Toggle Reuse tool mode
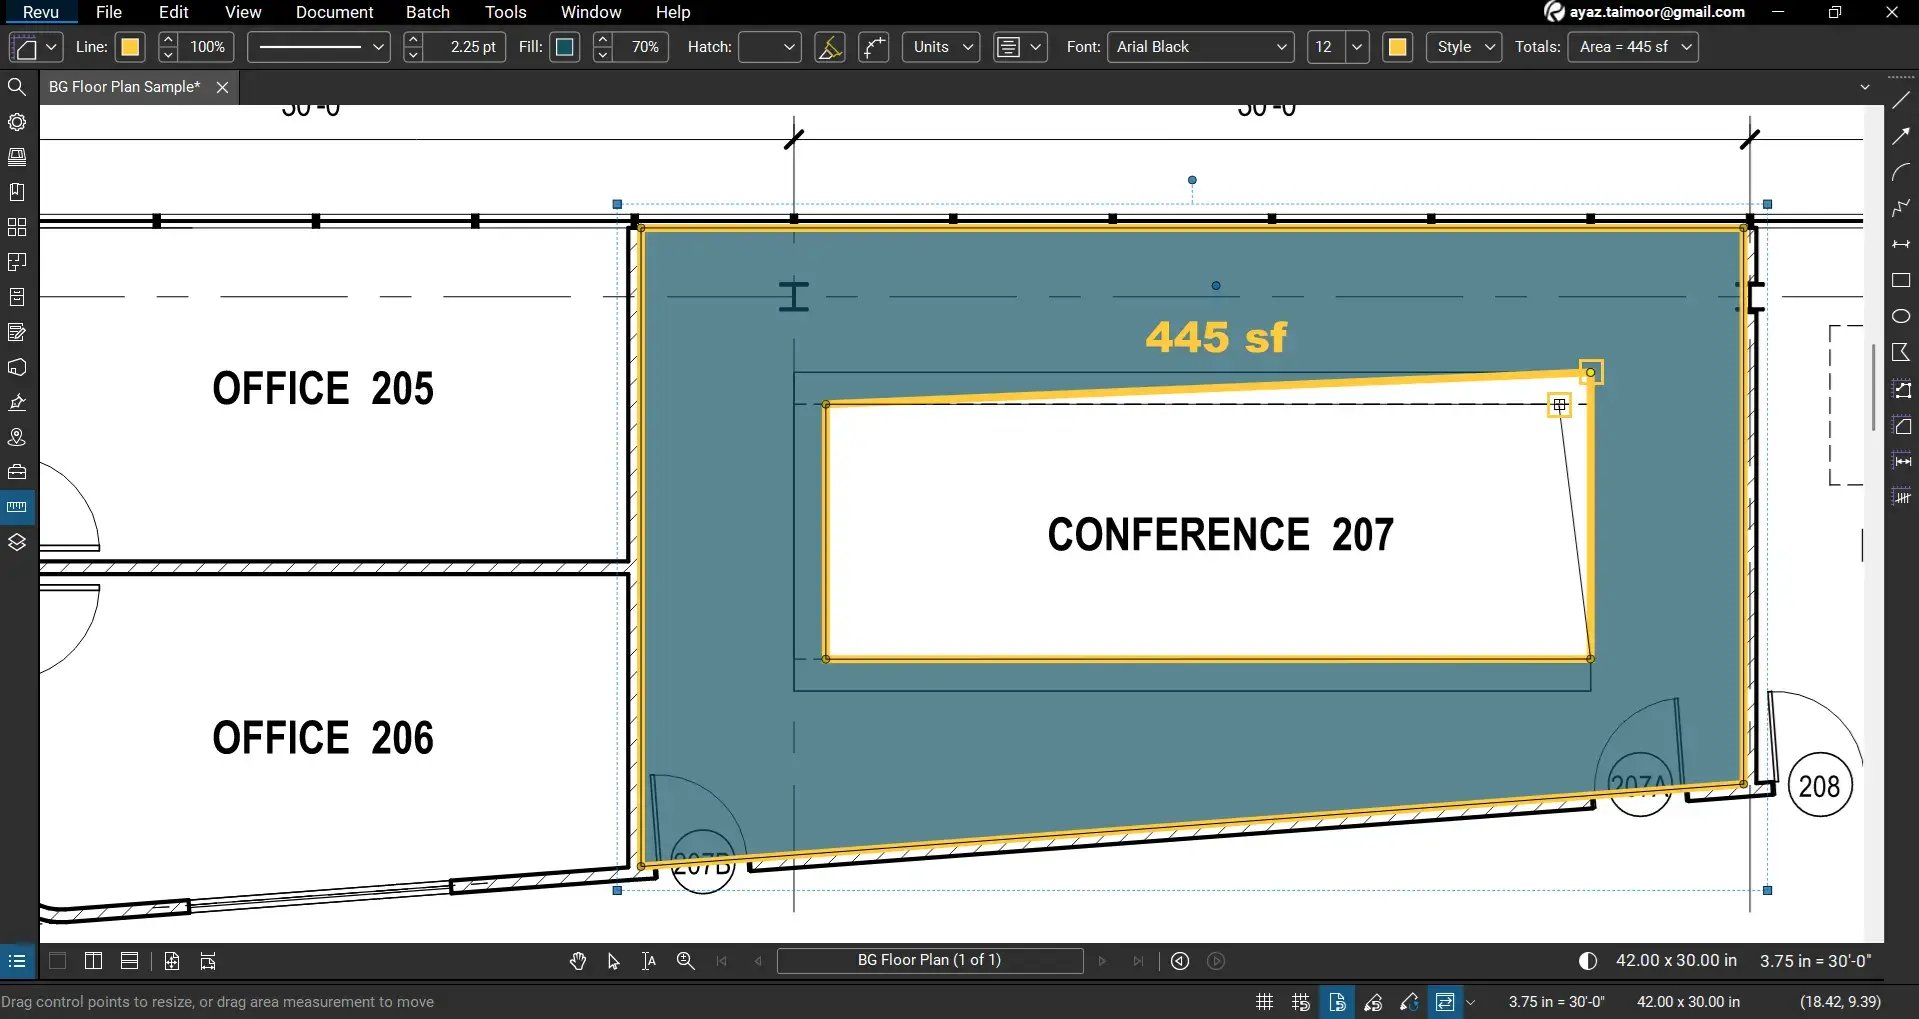 tap(1409, 1002)
